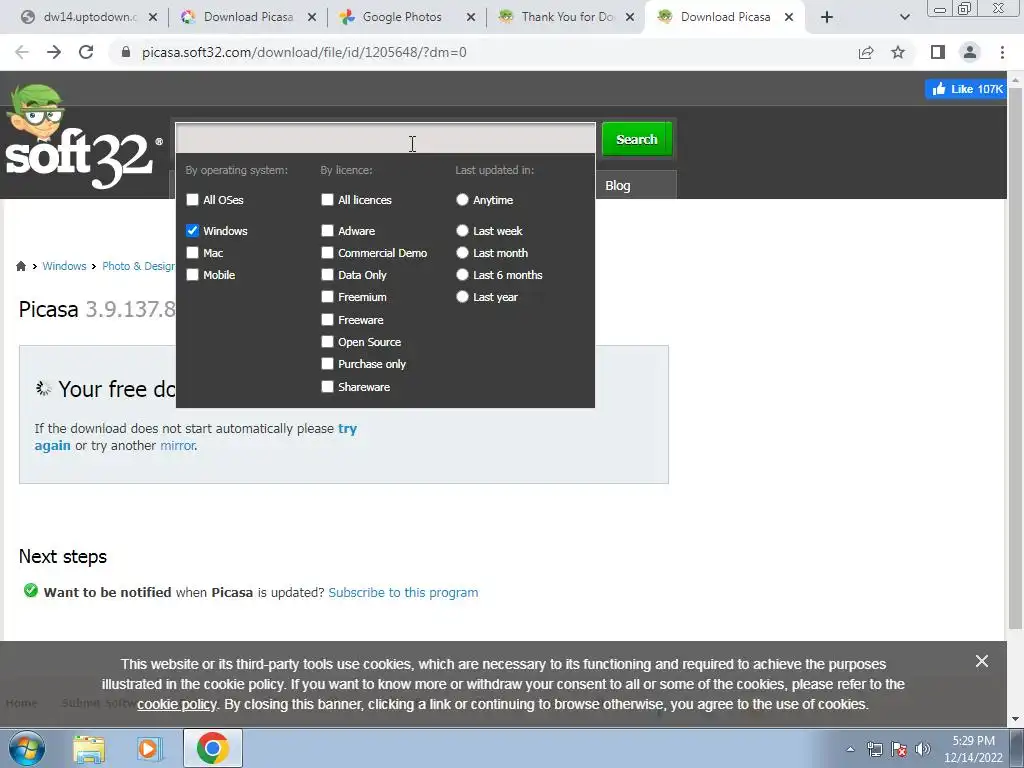Image resolution: width=1024 pixels, height=768 pixels.
Task: Open the Windows Start button
Action: click(27, 748)
